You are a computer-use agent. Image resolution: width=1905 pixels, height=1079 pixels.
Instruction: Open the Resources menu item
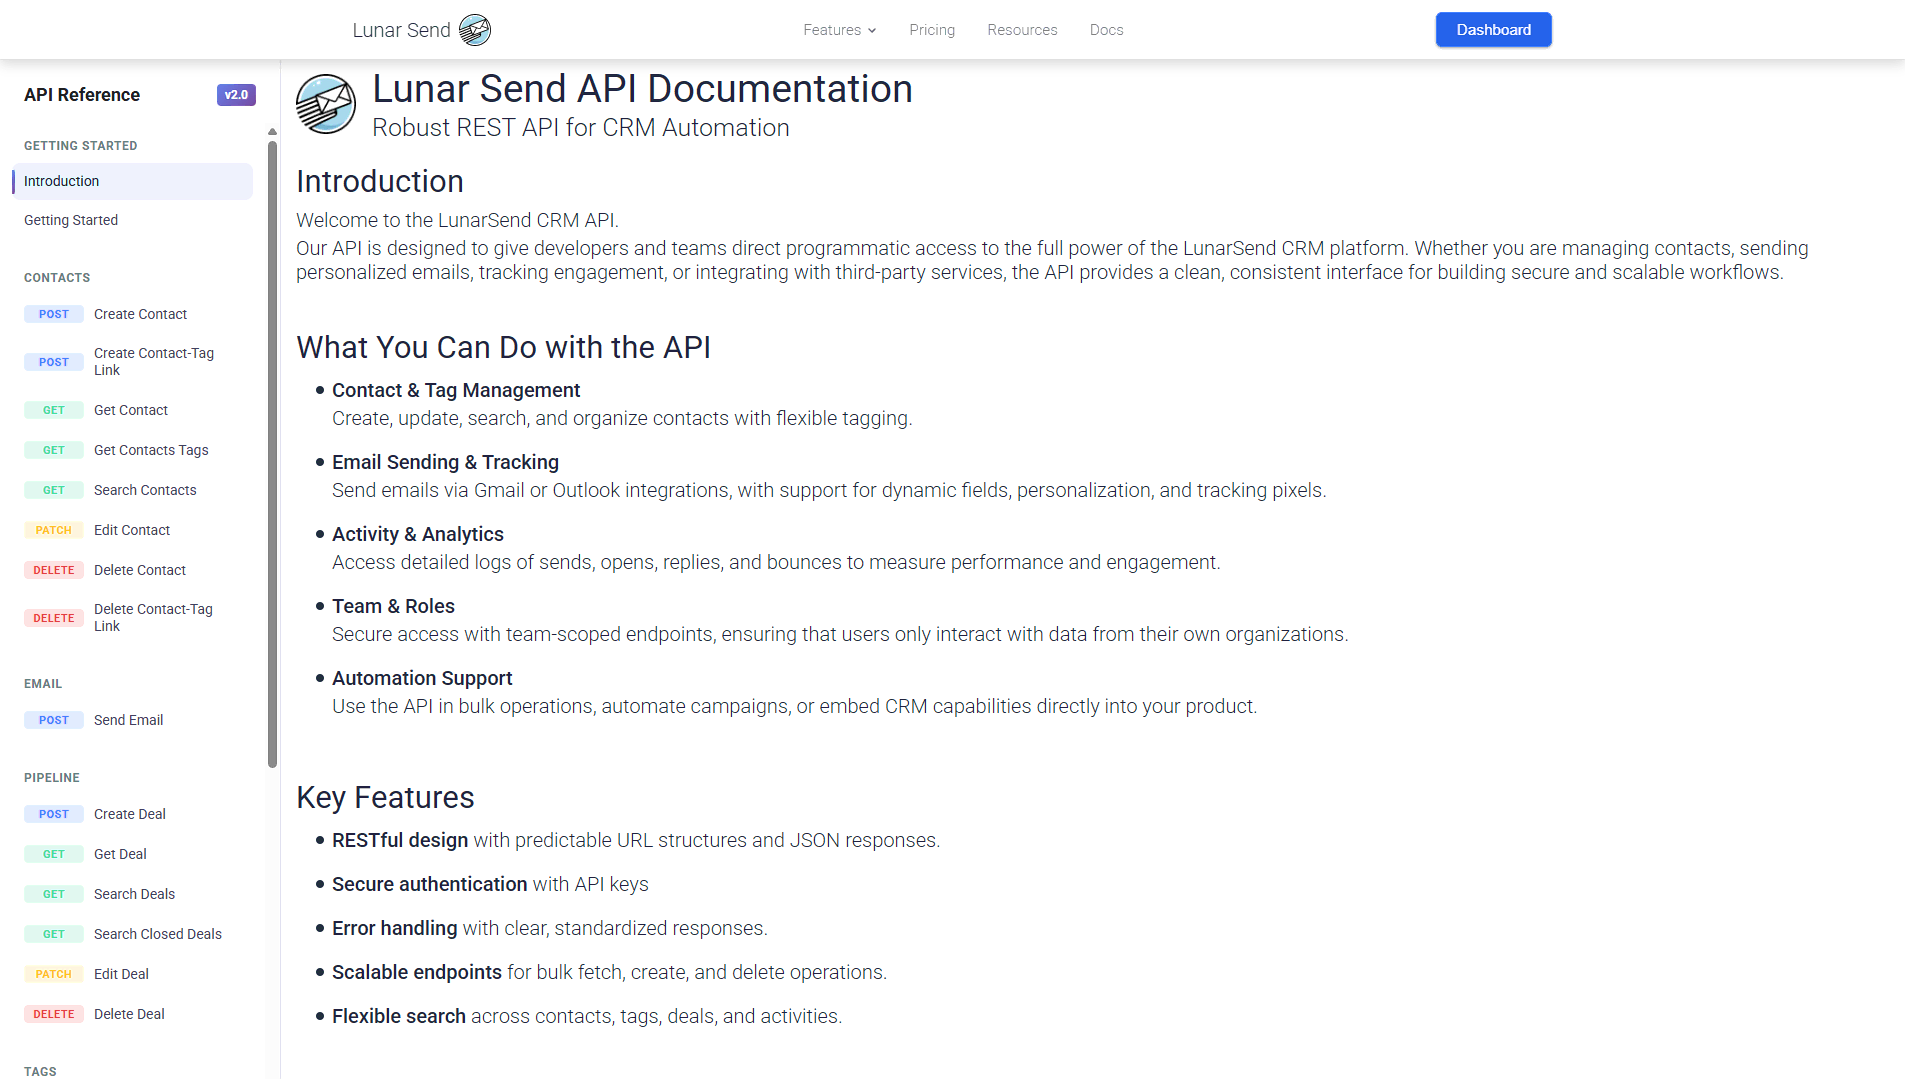tap(1022, 30)
